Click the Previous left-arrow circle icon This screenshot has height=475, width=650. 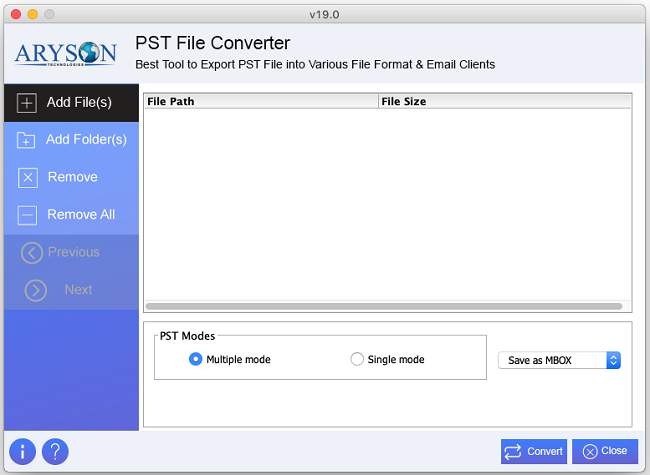(x=32, y=253)
